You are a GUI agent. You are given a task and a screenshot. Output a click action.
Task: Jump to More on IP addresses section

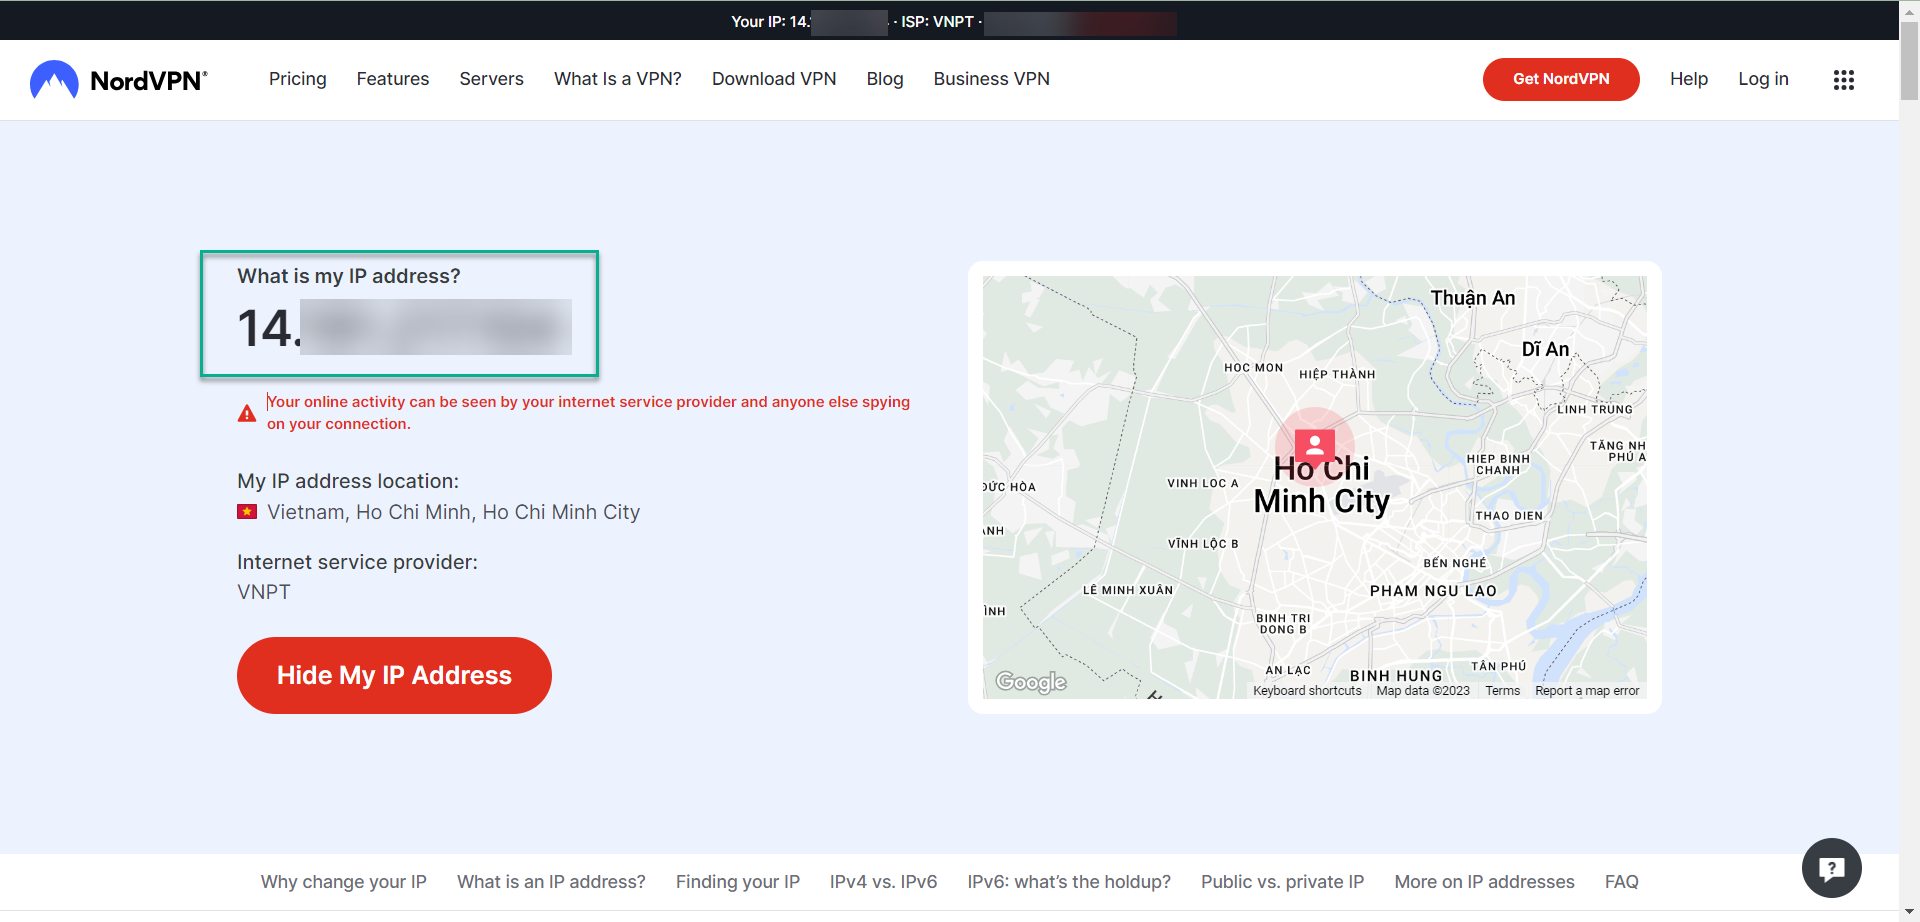1485,882
